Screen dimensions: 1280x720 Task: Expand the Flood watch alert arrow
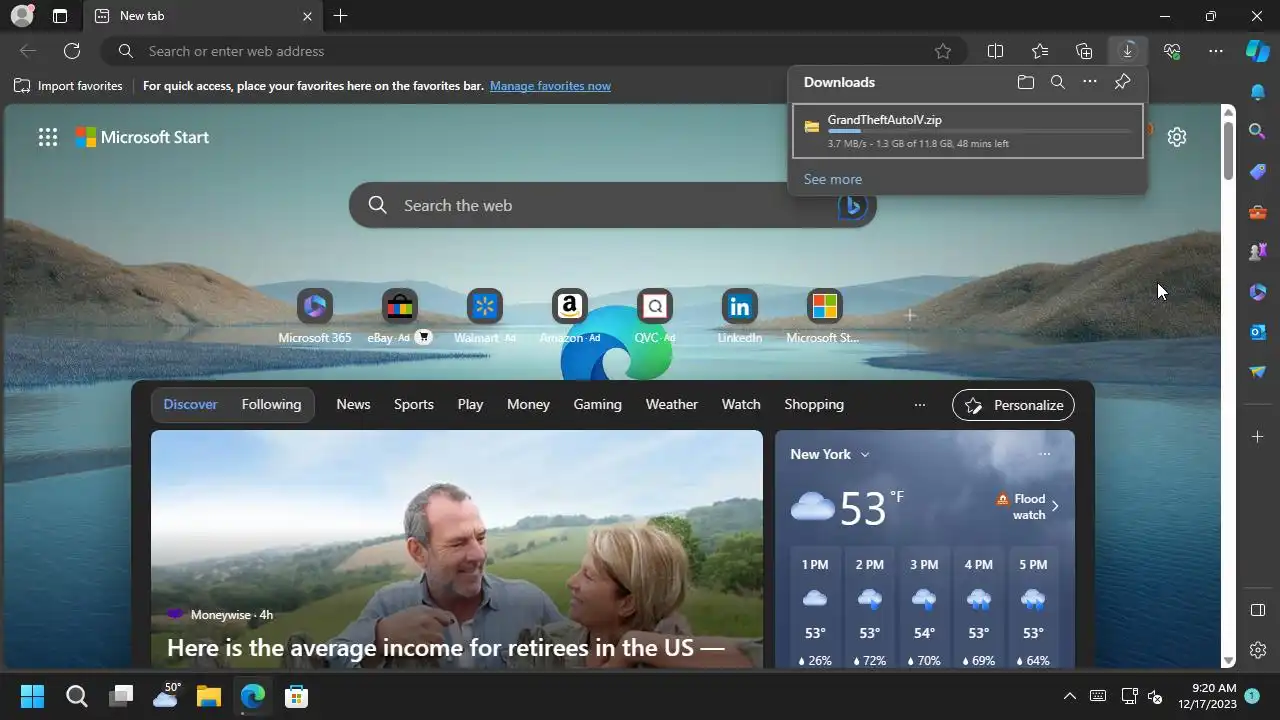1055,506
